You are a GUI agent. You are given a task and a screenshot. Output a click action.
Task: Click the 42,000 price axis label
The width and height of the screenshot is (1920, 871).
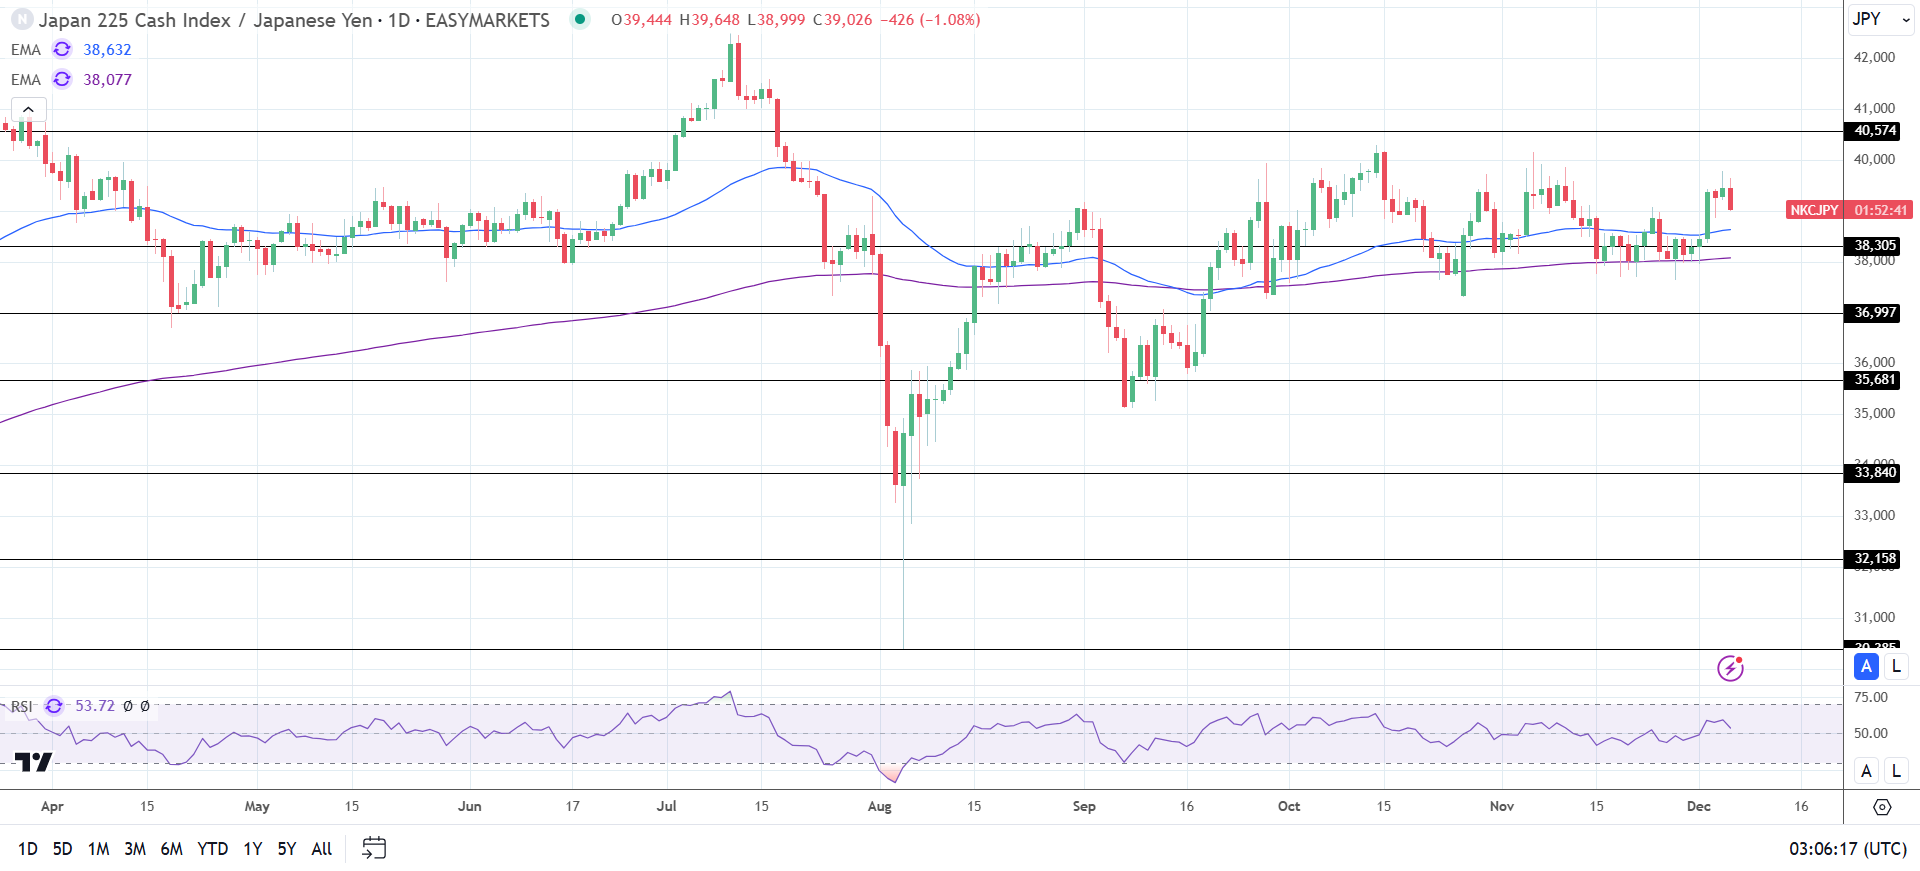coord(1874,57)
